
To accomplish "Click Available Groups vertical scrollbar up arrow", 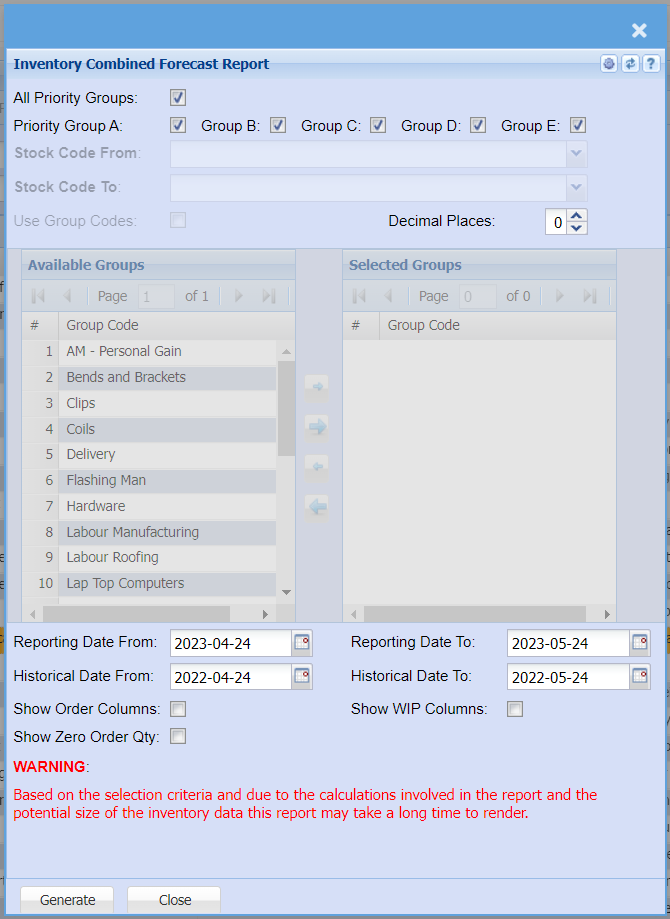I will click(x=287, y=352).
